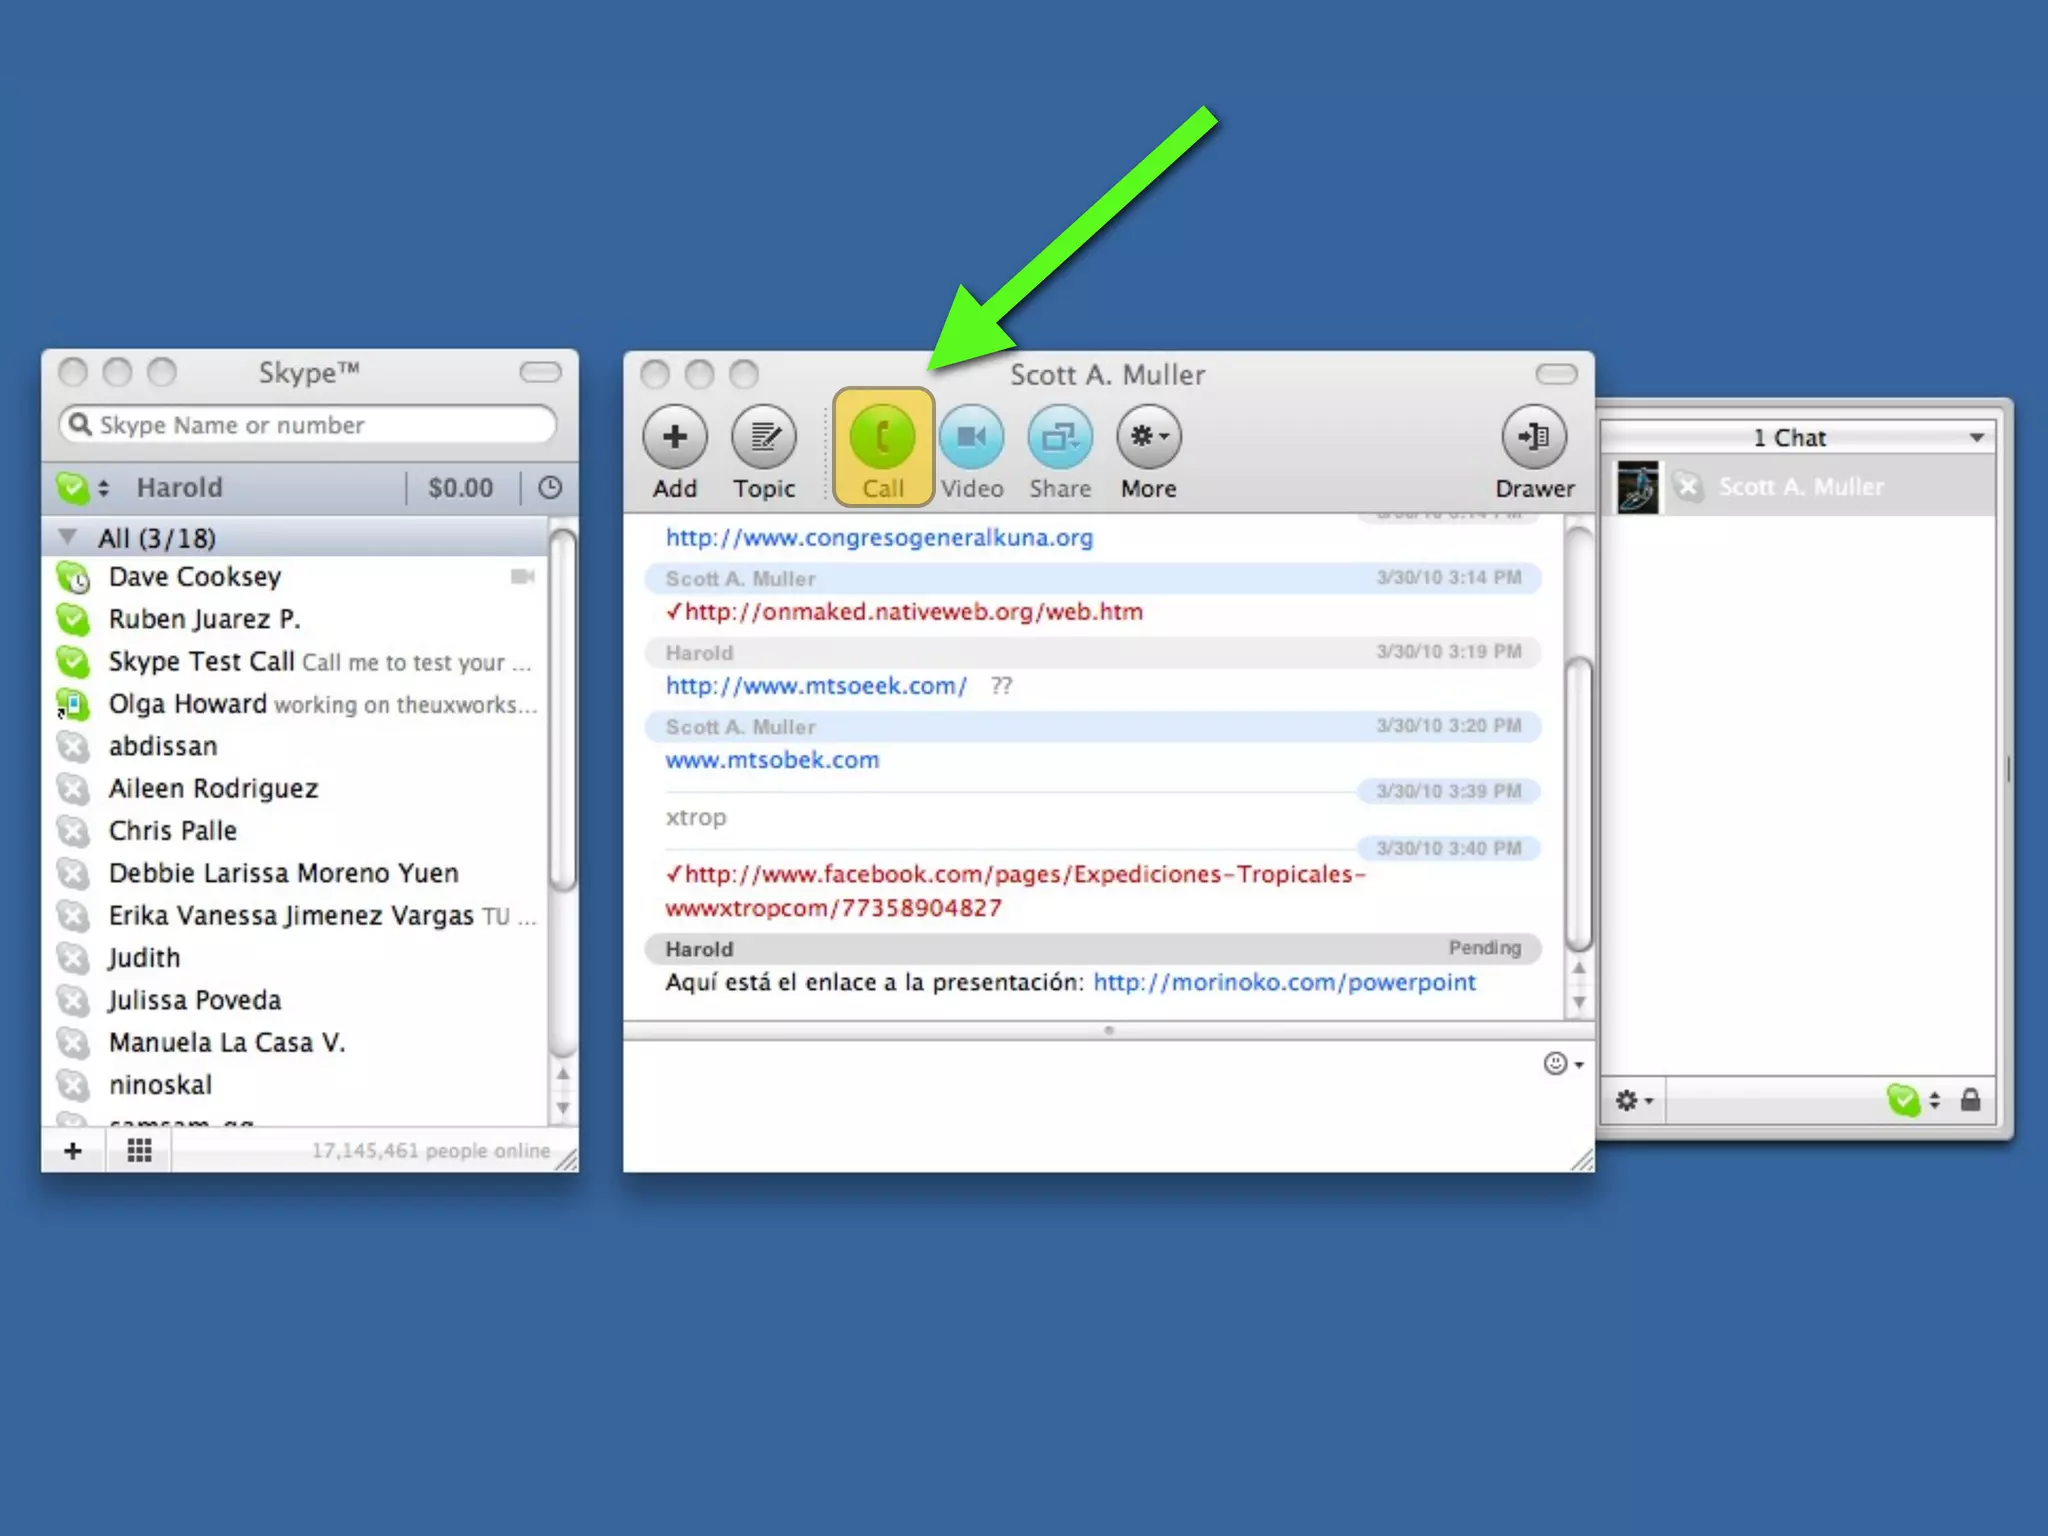Click the call history clock icon

tap(550, 488)
